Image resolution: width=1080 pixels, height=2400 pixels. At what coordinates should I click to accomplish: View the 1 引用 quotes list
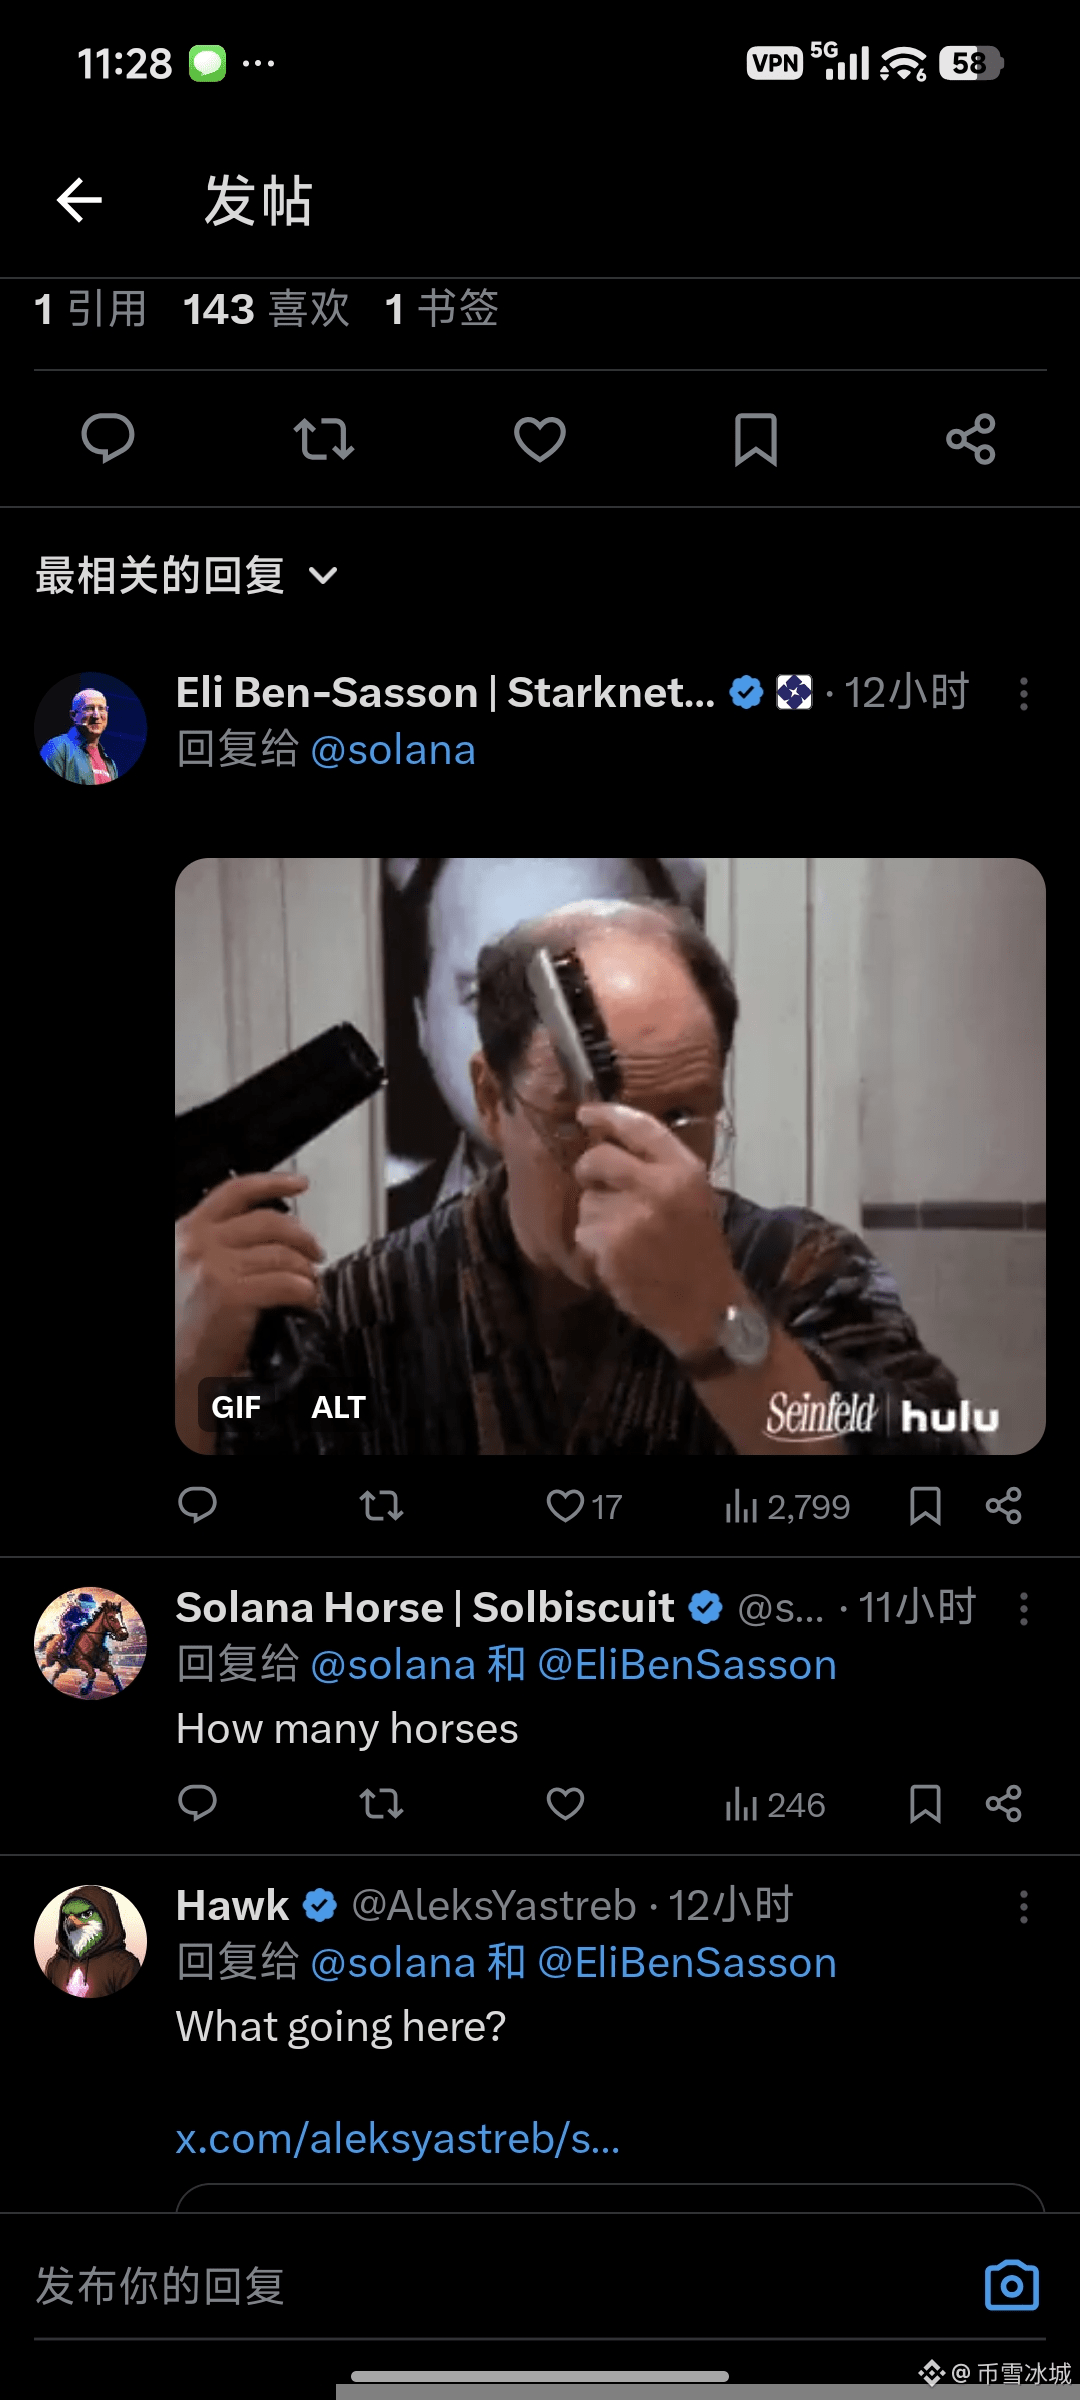[x=90, y=309]
